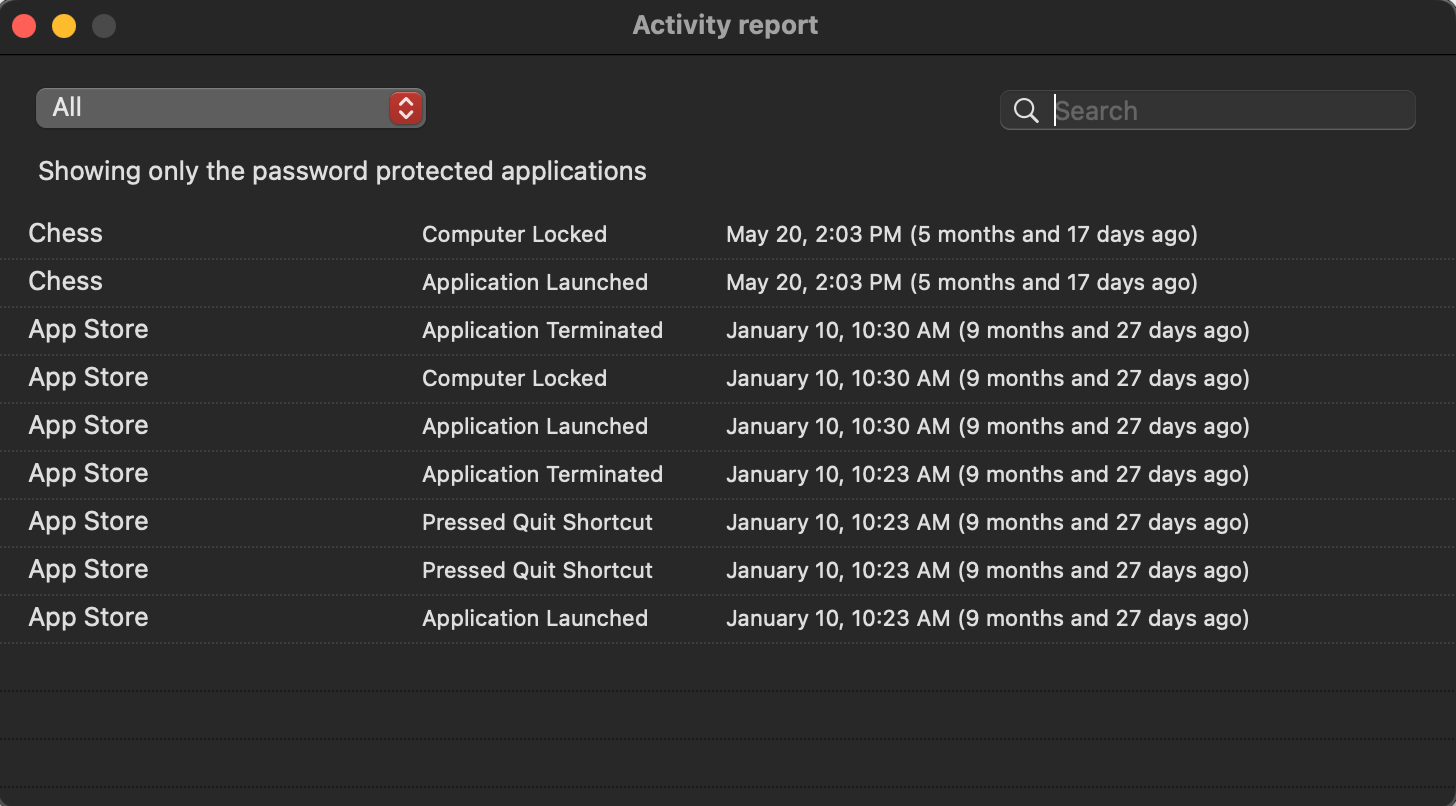The image size is (1456, 806).
Task: Select App Store Application Terminated at 10:23 AM
Action: coord(542,474)
